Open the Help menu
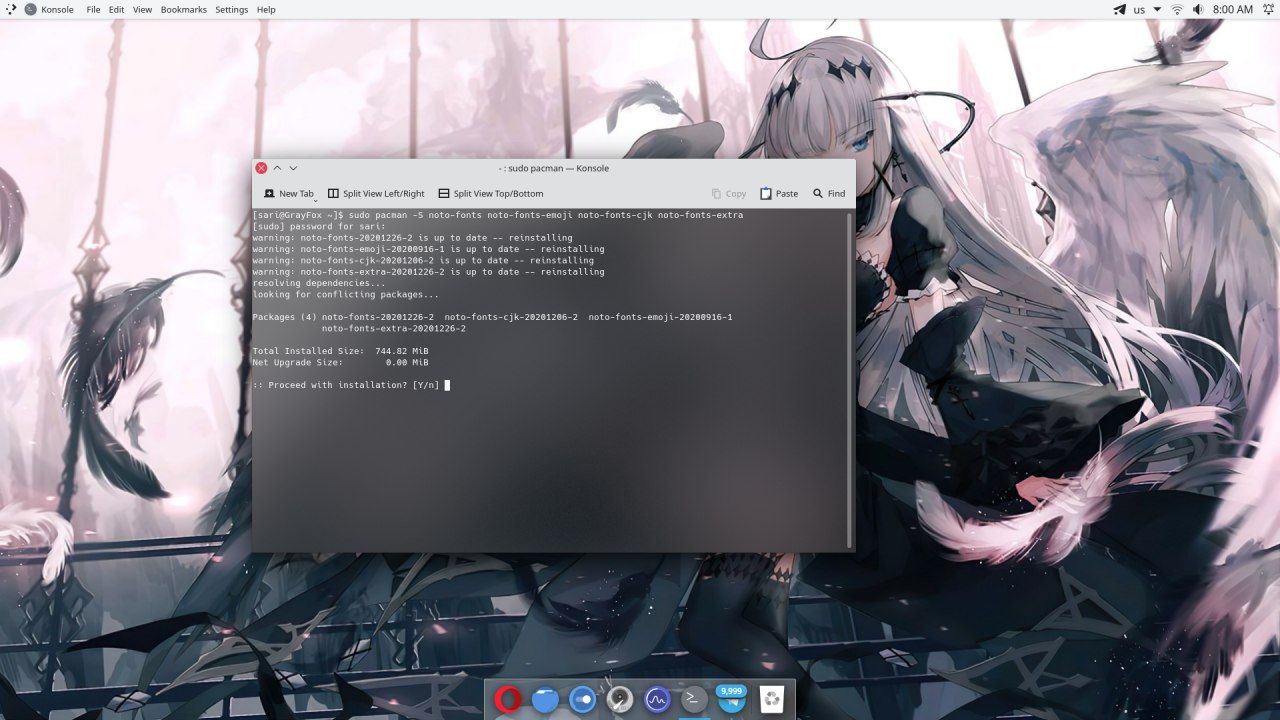Screen dimensions: 1280x720 (x=266, y=9)
